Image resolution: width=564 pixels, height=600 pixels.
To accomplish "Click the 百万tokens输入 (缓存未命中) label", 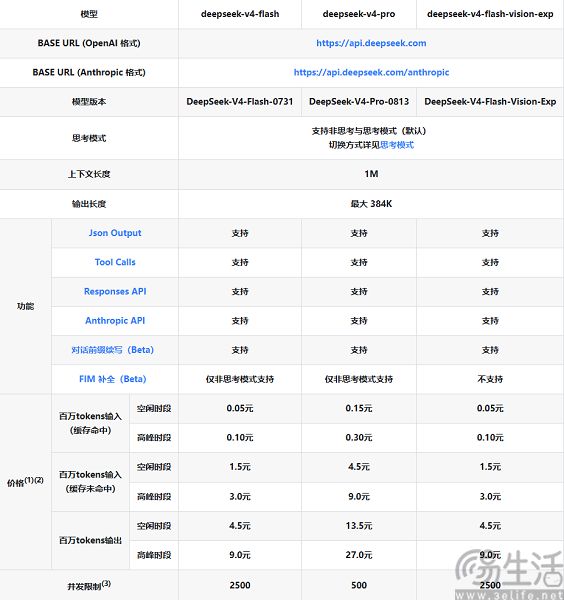I will click(x=90, y=482).
